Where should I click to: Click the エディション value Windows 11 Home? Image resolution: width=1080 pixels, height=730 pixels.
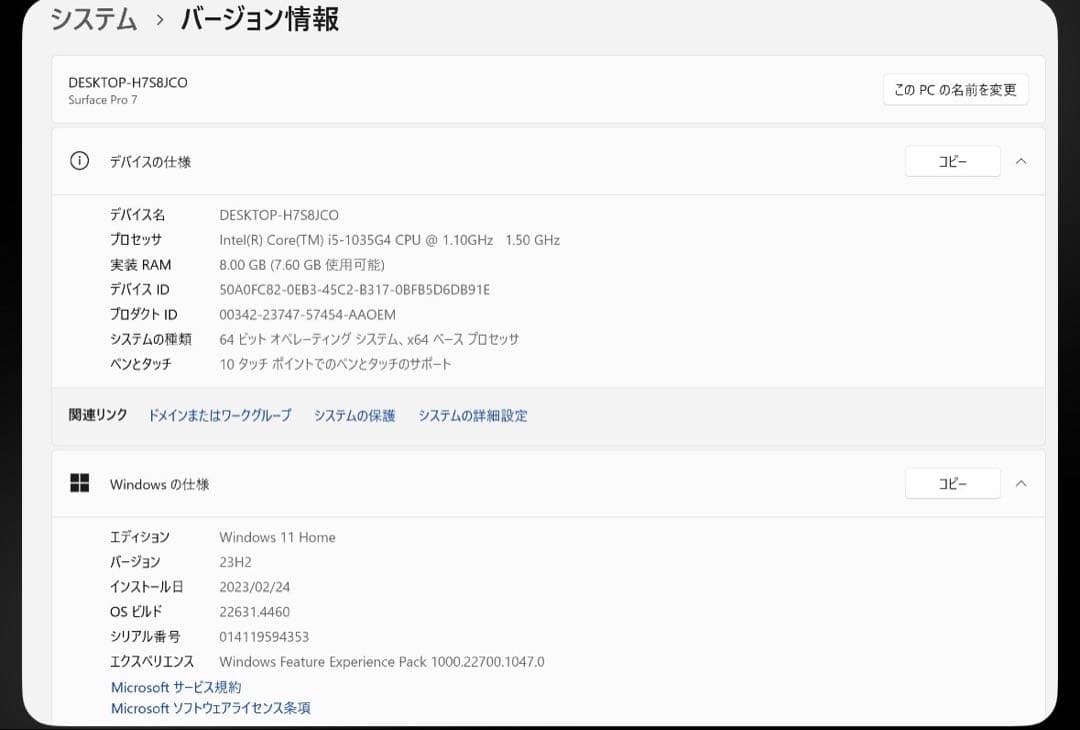[x=277, y=537]
